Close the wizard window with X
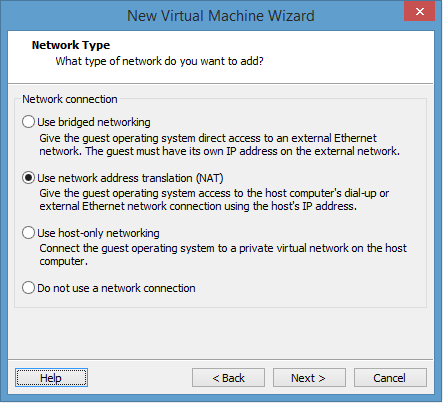 coord(420,12)
